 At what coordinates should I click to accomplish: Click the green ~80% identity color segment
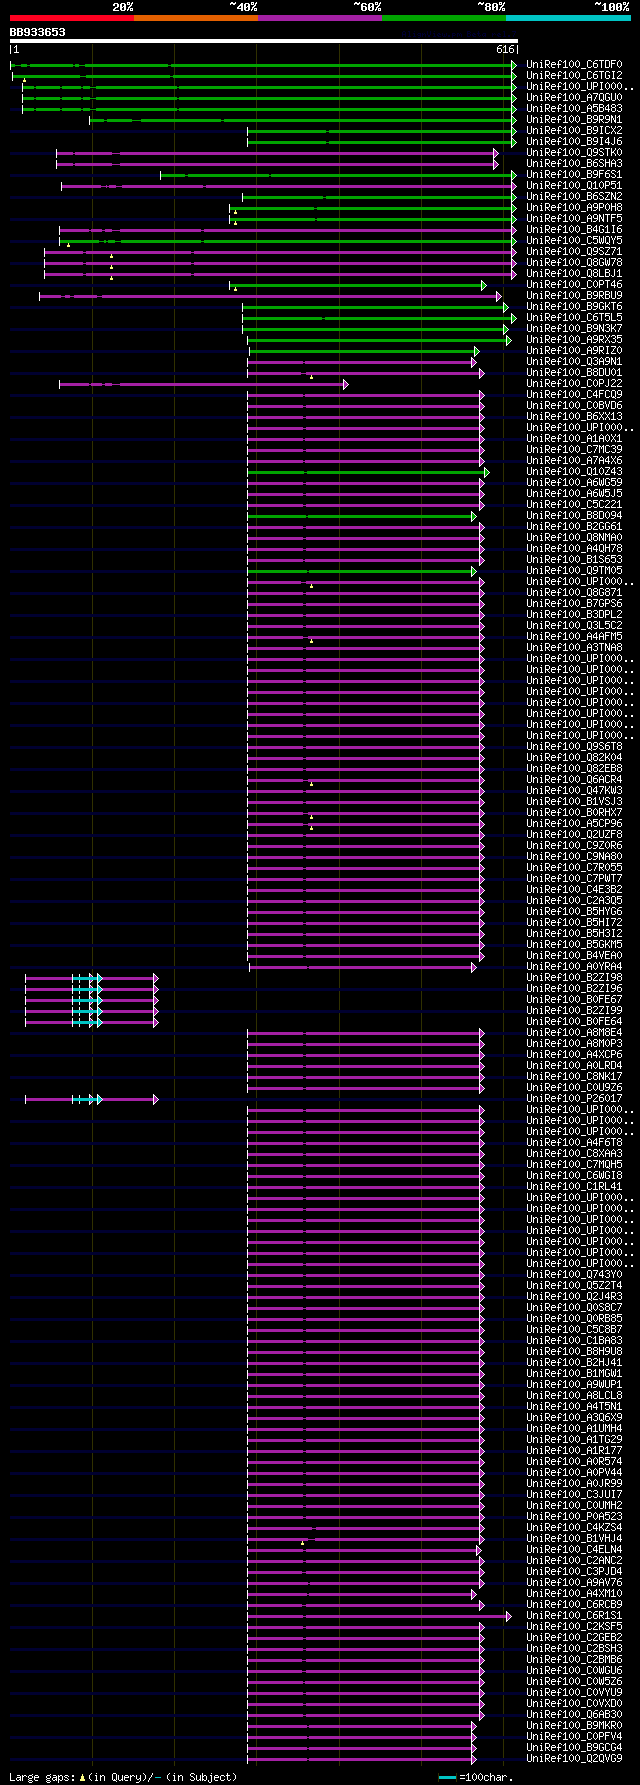(444, 18)
